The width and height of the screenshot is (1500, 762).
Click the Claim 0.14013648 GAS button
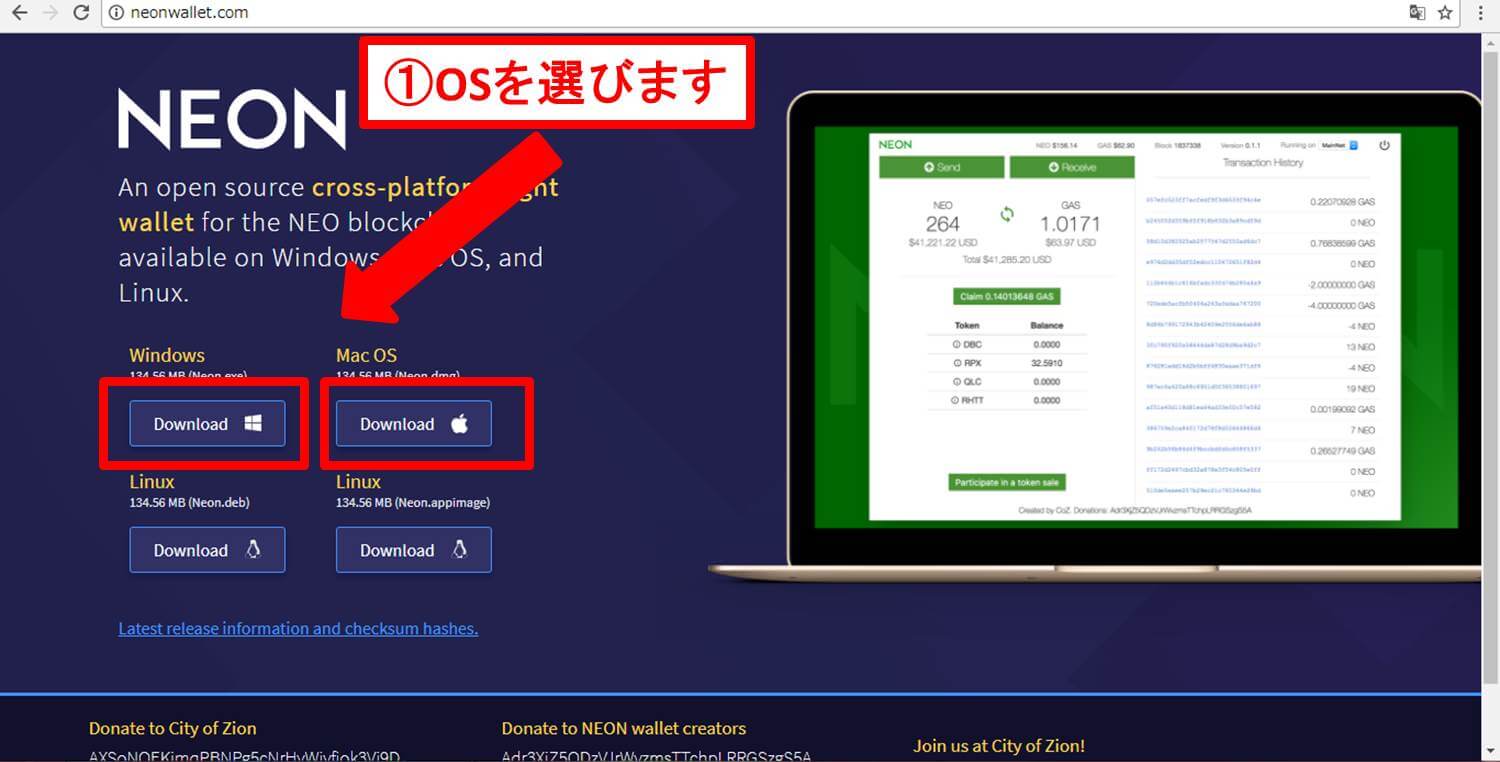pos(1006,296)
